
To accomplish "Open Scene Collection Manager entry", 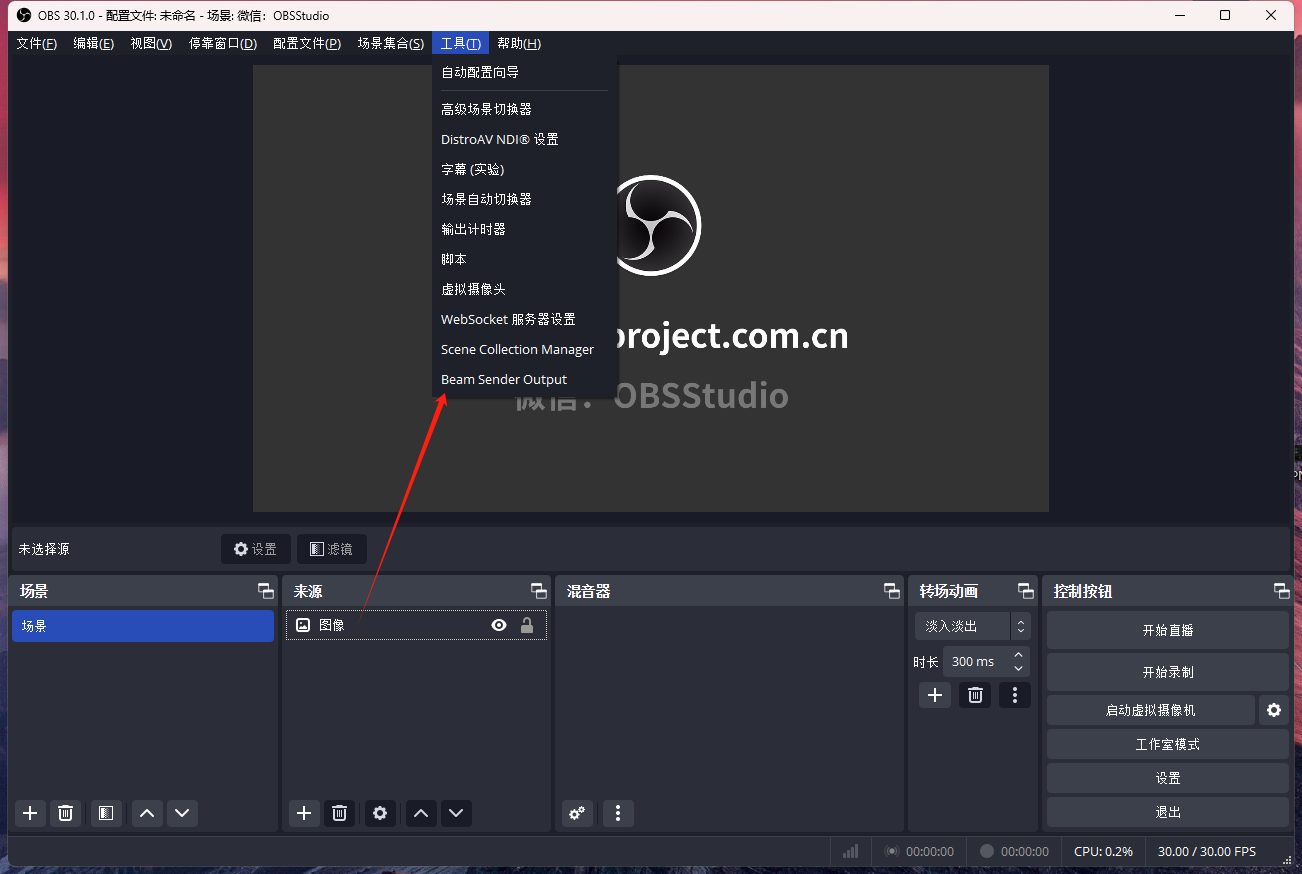I will pyautogui.click(x=526, y=349).
